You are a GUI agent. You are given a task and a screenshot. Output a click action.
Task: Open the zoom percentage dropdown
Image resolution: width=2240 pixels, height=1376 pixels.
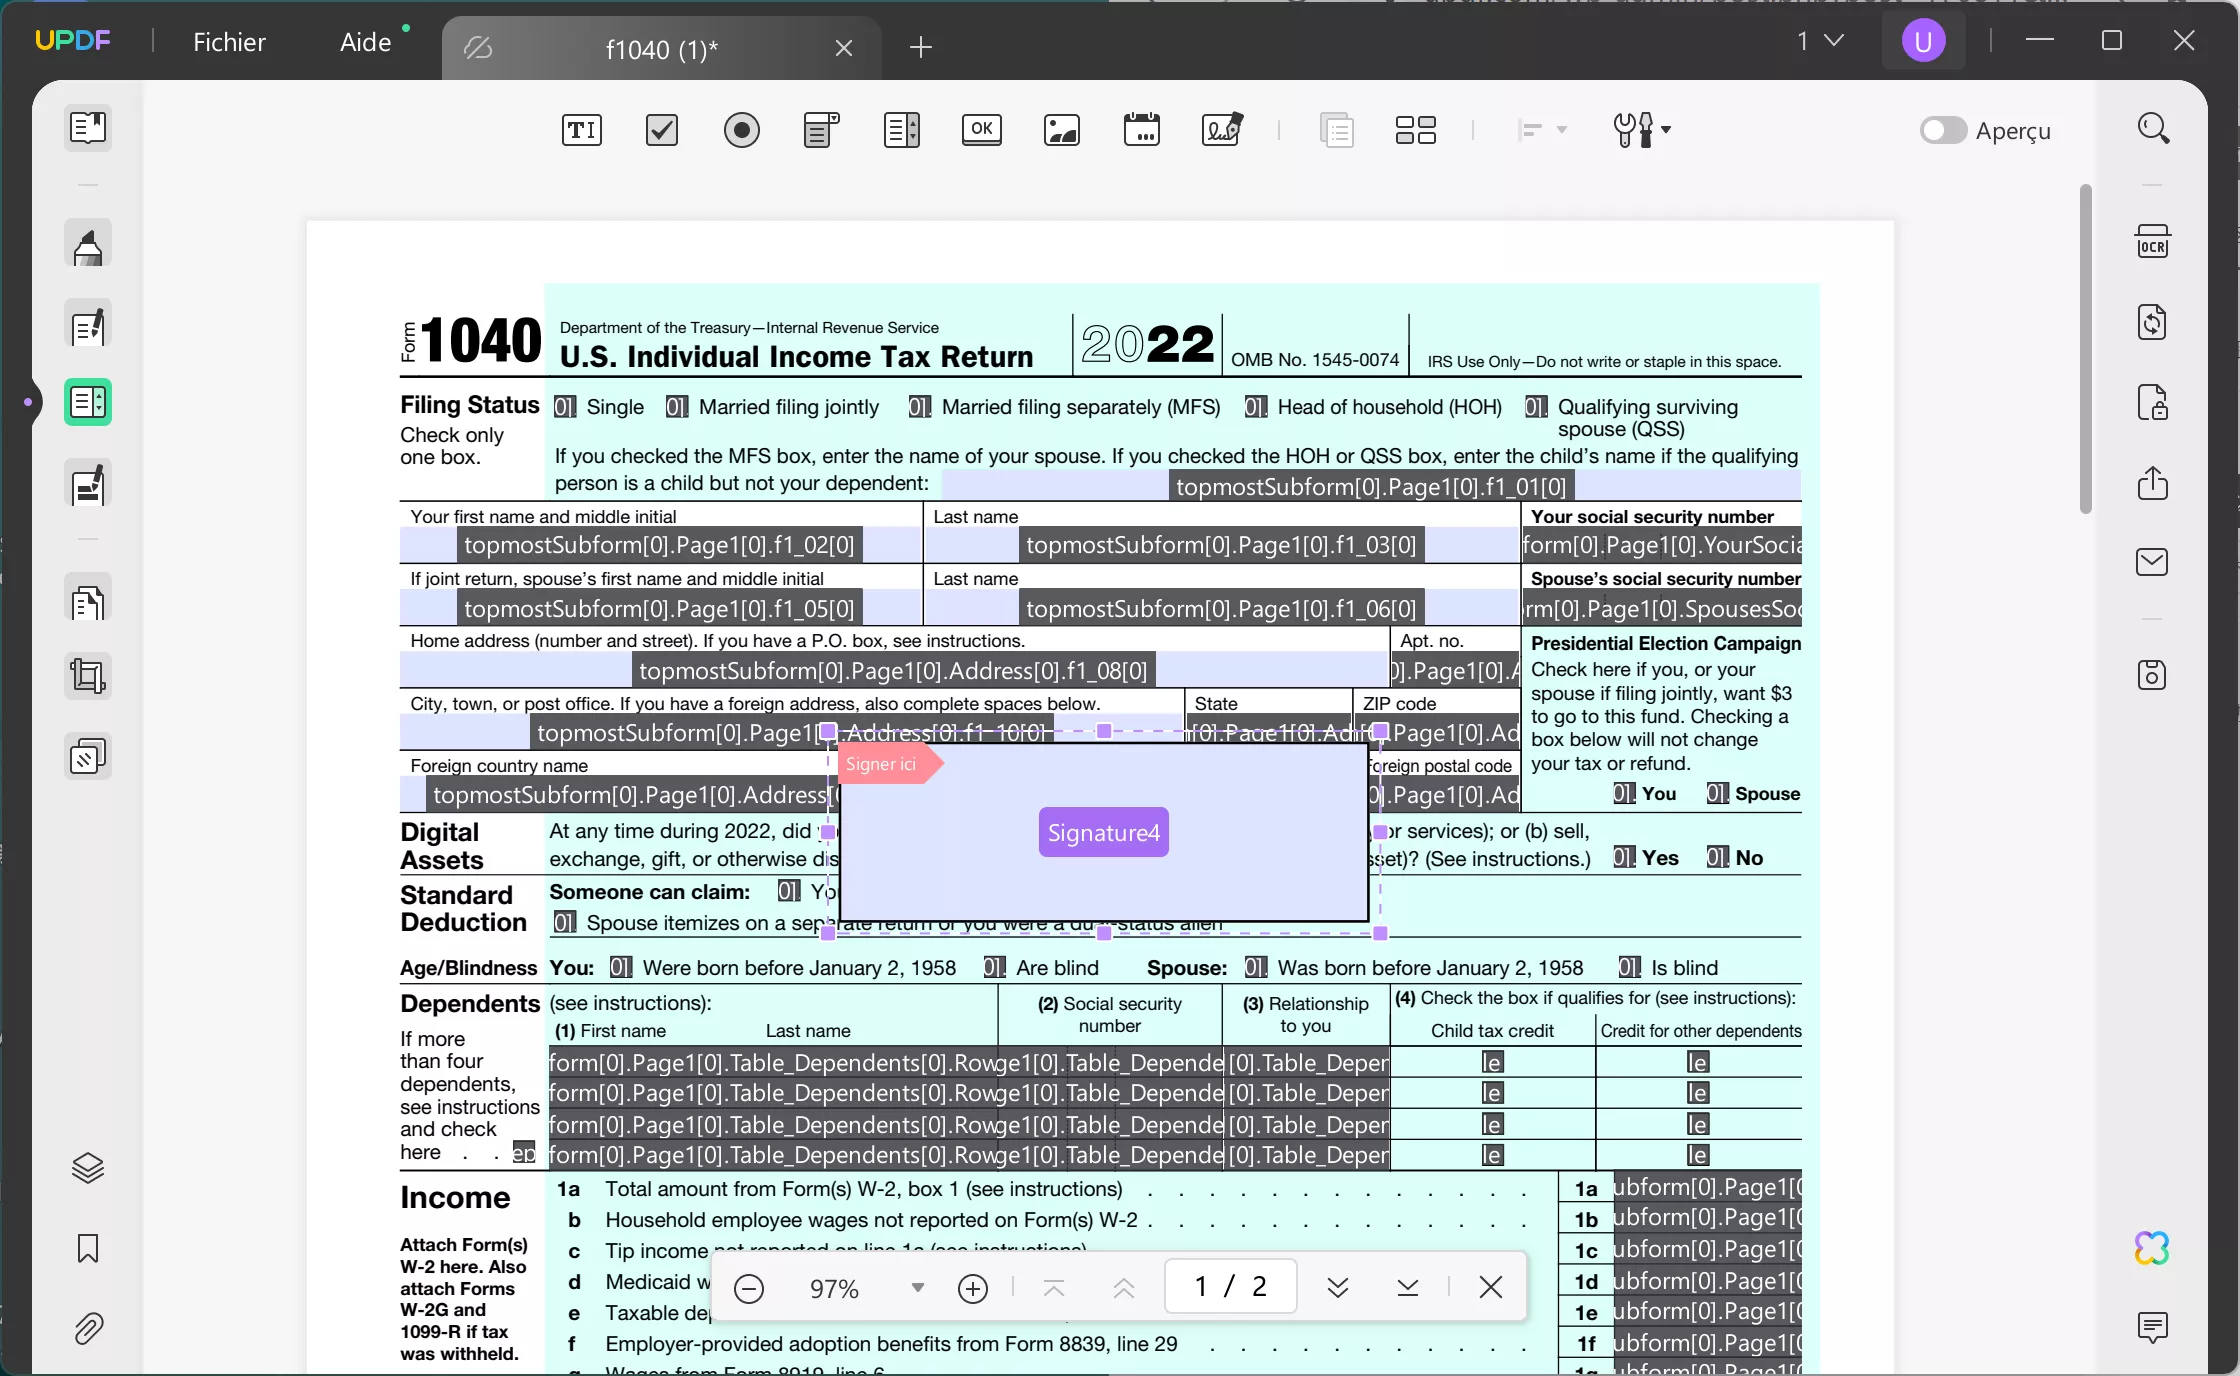pyautogui.click(x=915, y=1287)
